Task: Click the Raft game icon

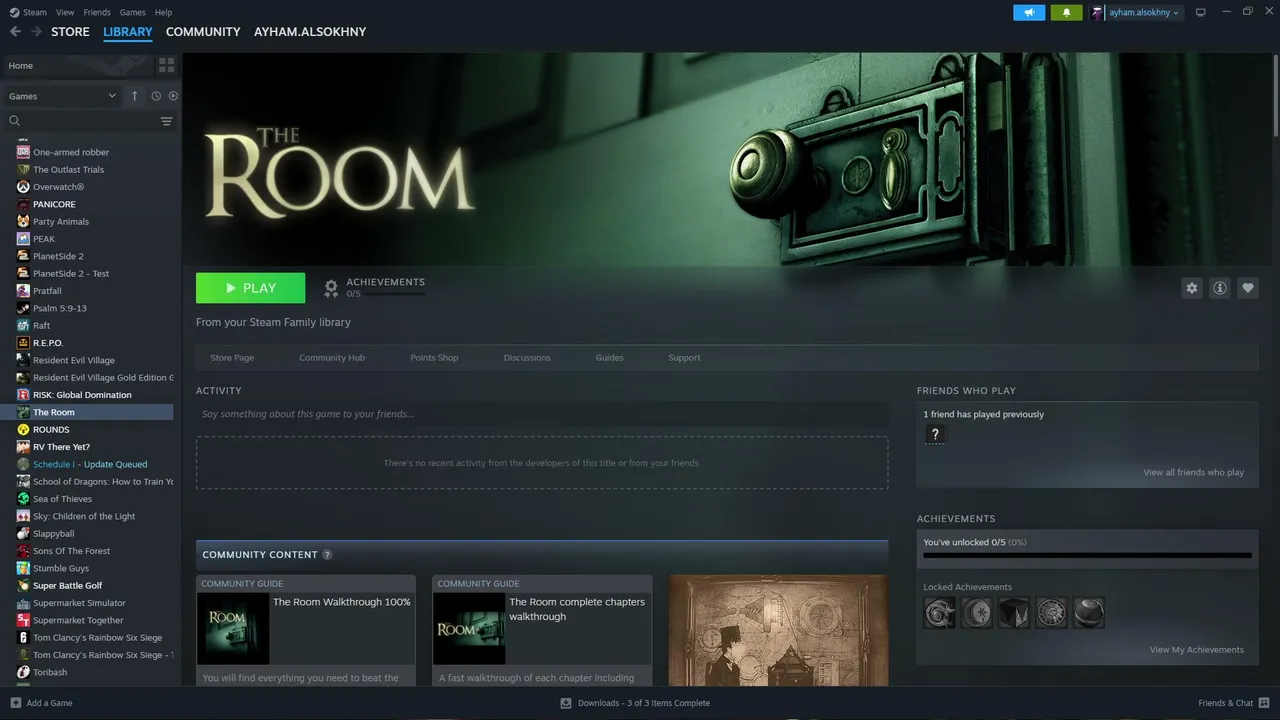Action: 23,326
